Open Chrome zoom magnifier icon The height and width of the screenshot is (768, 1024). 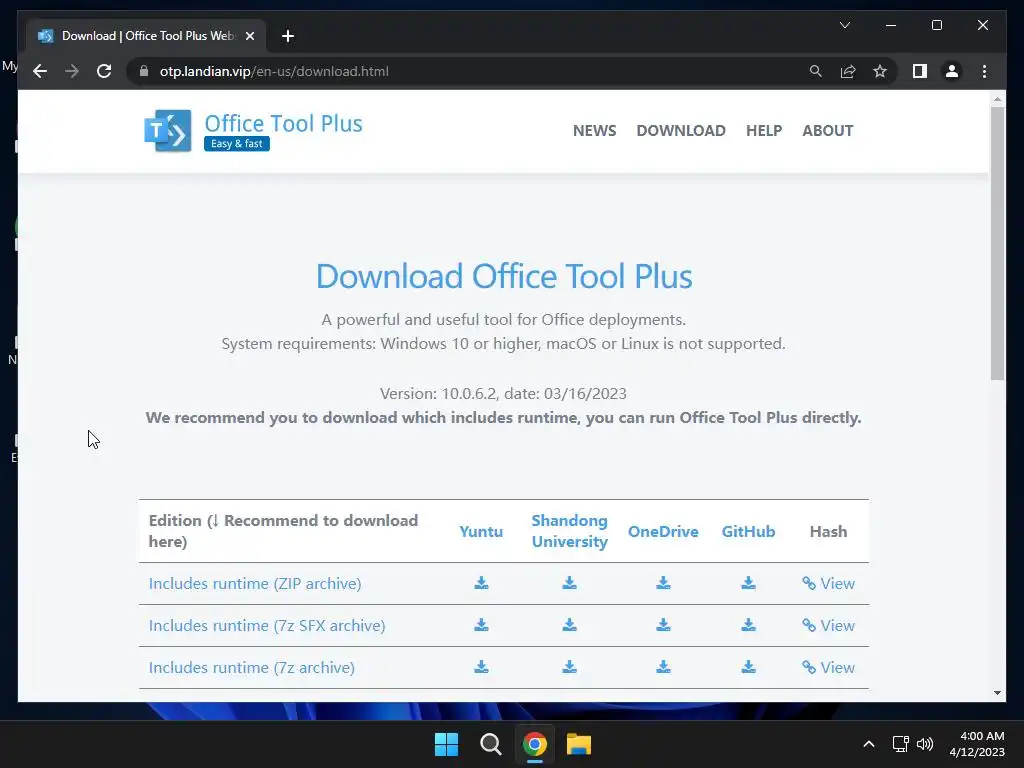click(x=816, y=71)
